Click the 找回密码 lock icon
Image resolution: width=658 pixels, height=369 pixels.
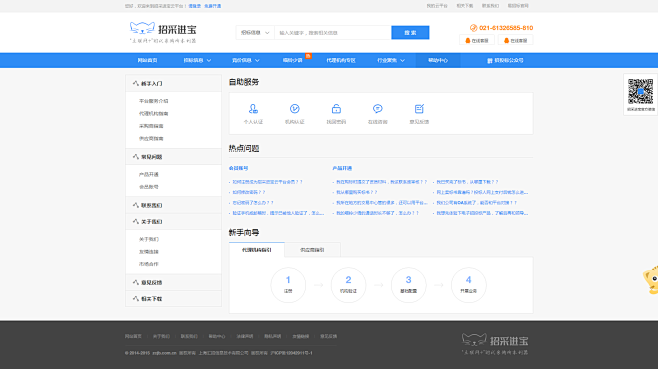(x=336, y=109)
